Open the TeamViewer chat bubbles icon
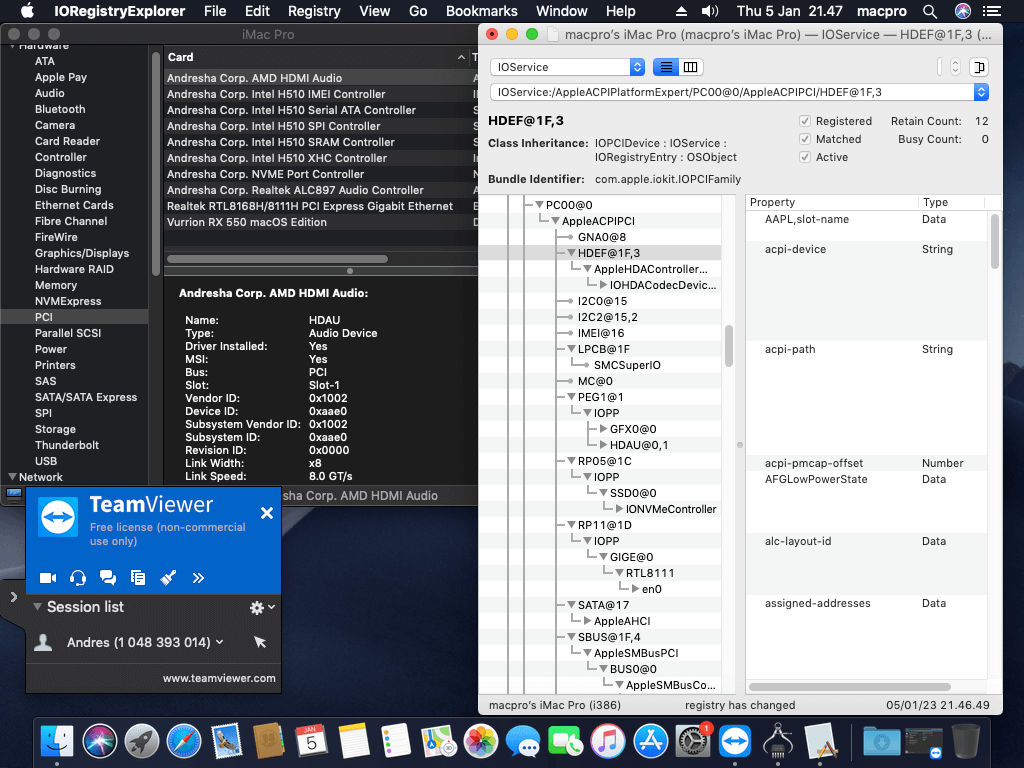The width and height of the screenshot is (1024, 768). click(x=108, y=578)
